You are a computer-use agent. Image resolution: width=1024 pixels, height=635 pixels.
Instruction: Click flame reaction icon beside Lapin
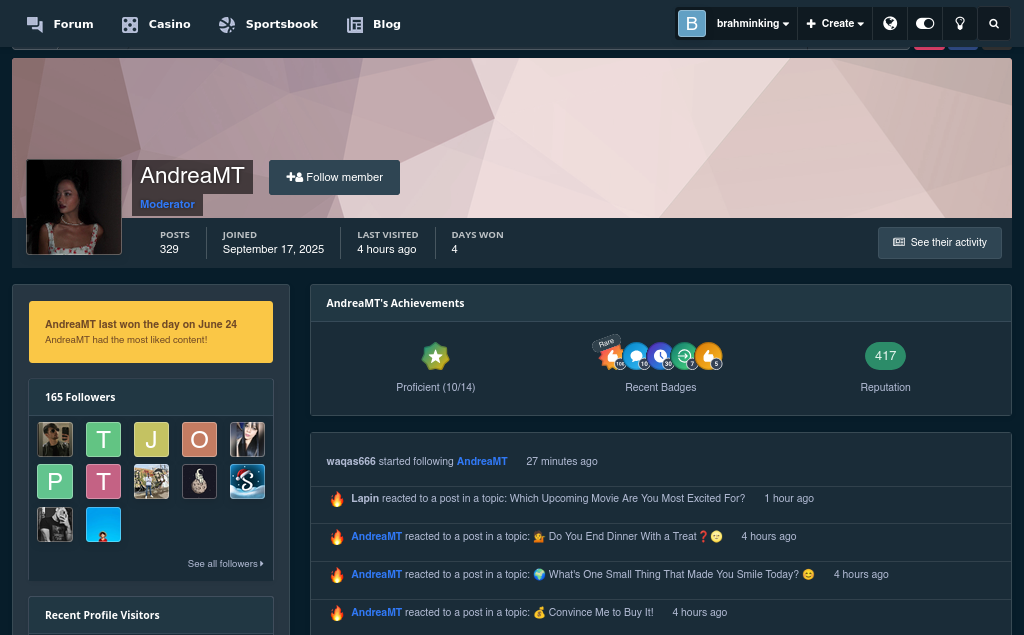(337, 499)
